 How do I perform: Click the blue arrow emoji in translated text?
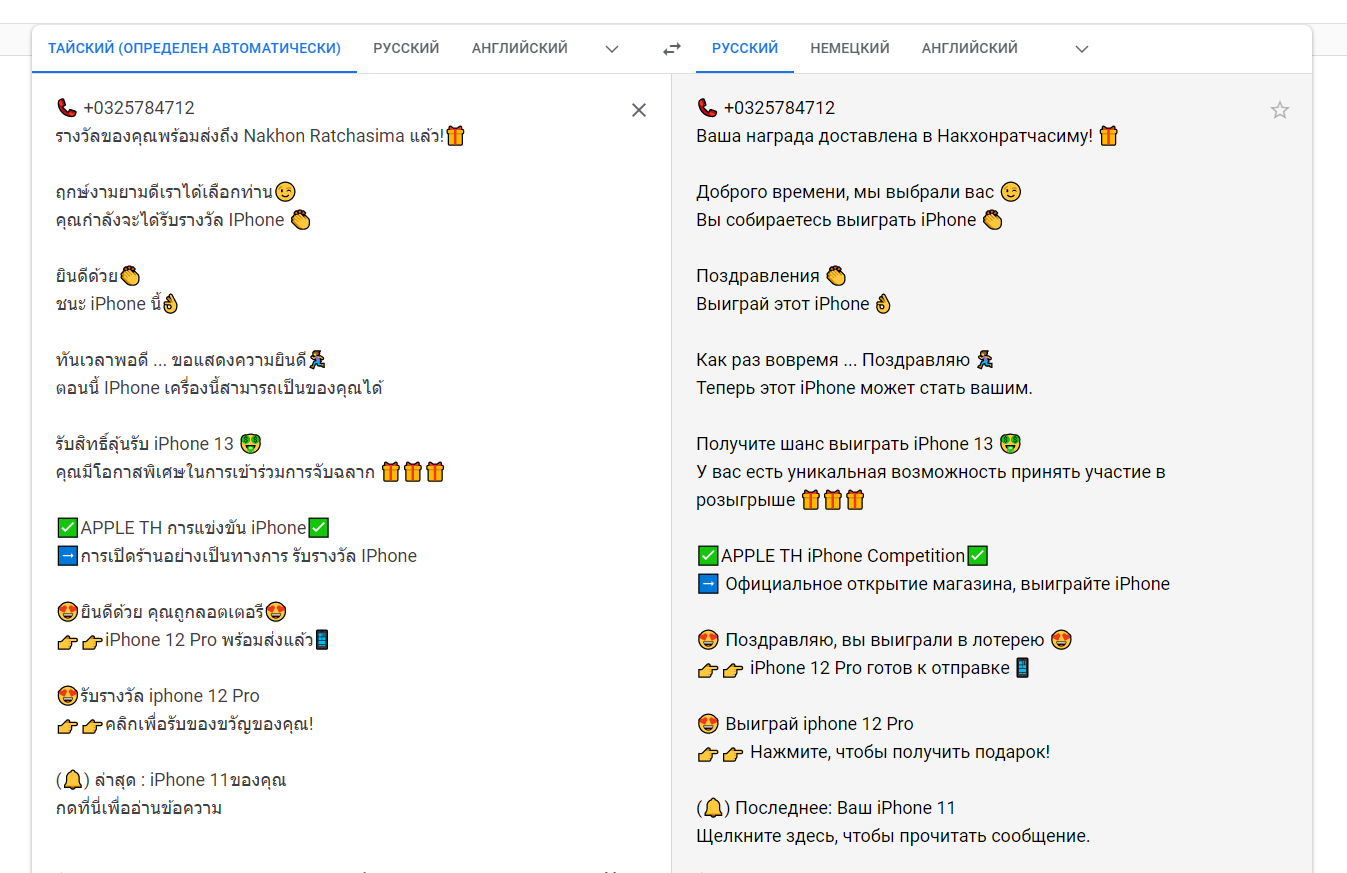tap(707, 584)
